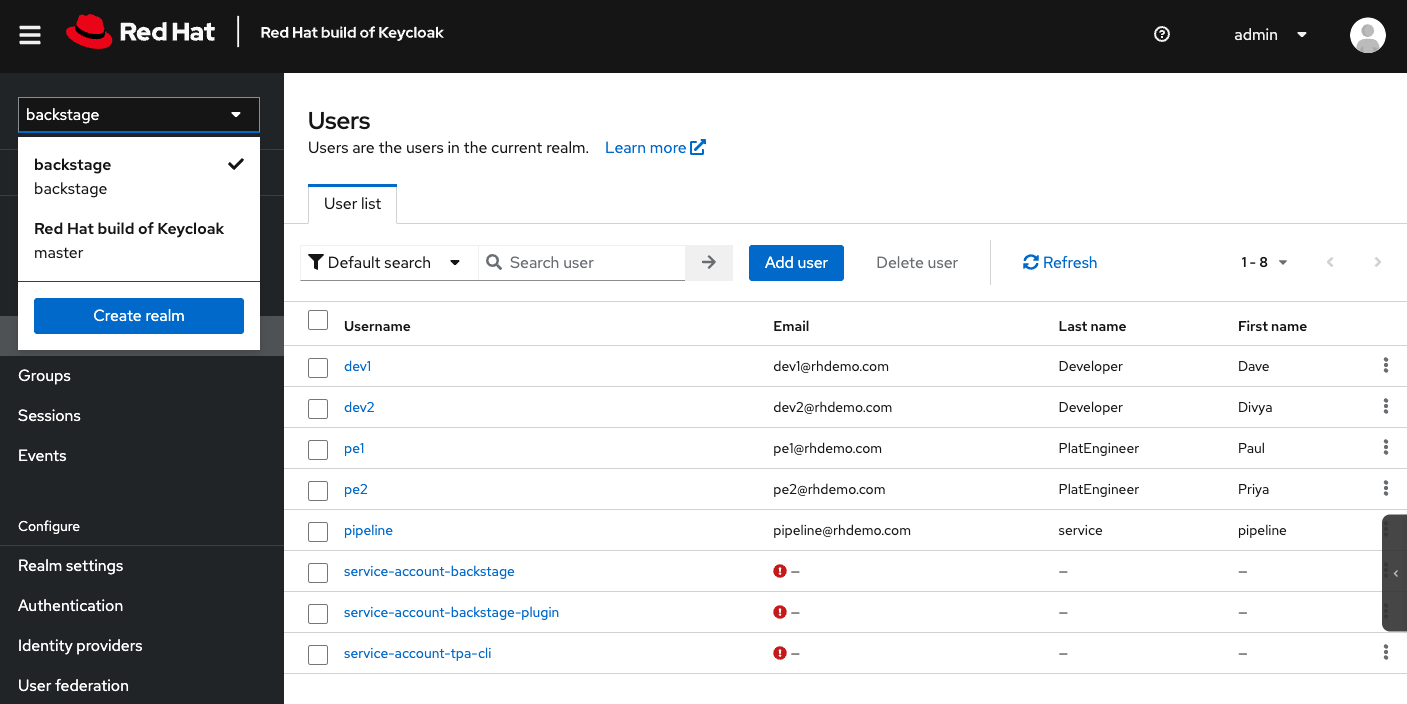Open the pe1 user link
1407x704 pixels.
coord(354,448)
